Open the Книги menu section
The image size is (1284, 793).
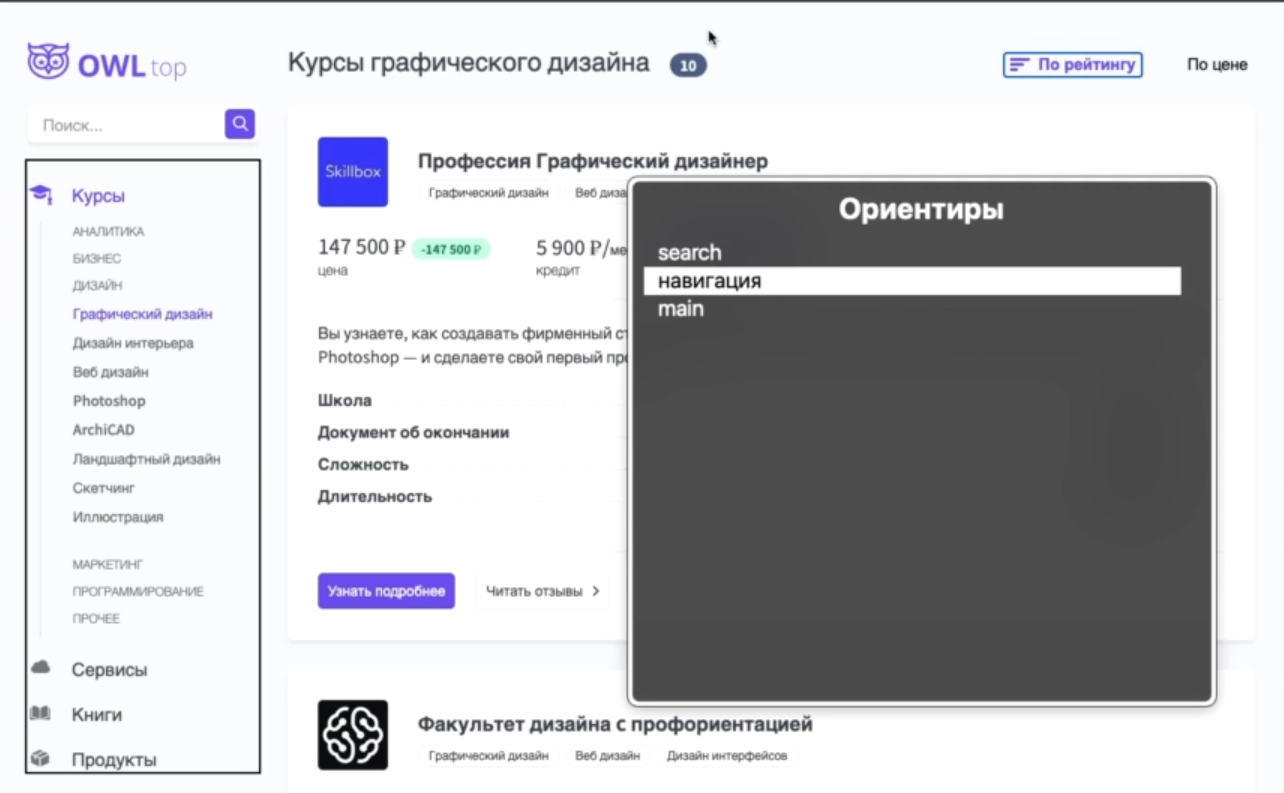point(96,715)
